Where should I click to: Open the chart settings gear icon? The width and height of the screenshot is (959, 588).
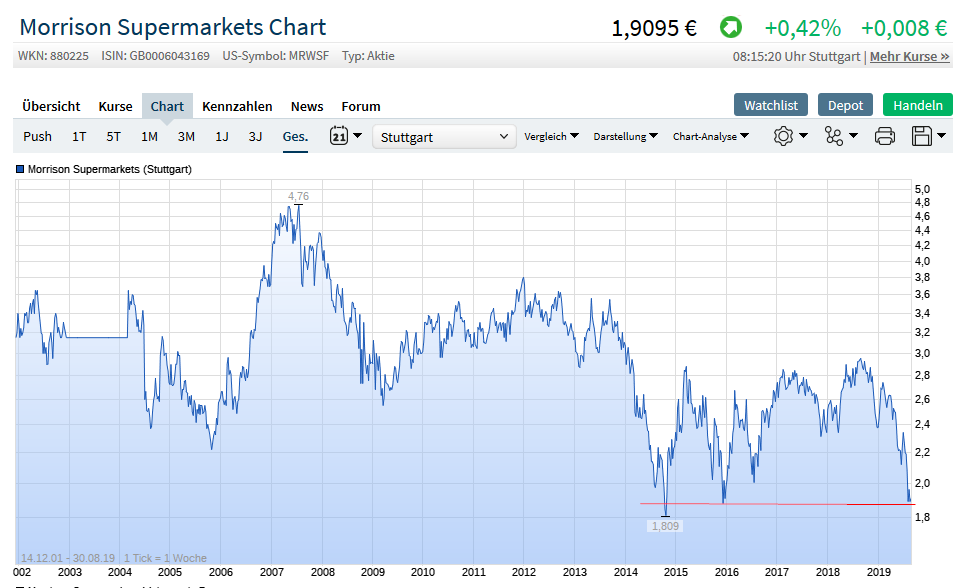(x=783, y=136)
